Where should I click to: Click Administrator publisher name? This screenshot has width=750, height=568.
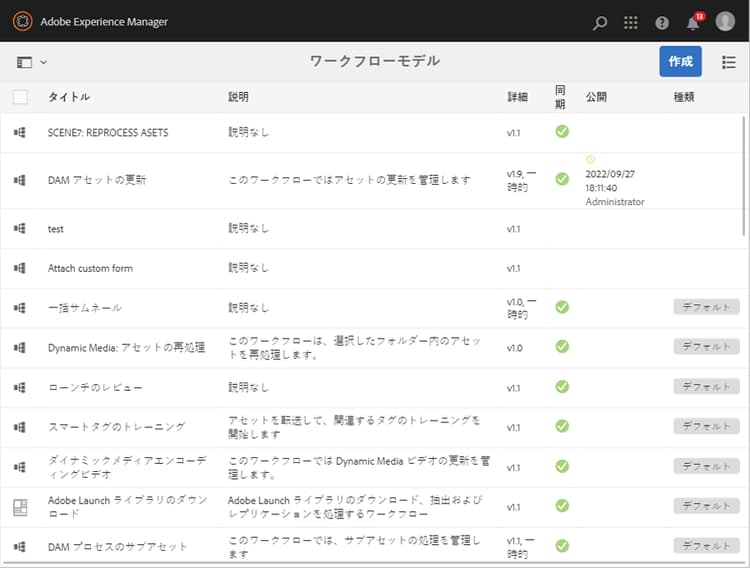(x=615, y=202)
